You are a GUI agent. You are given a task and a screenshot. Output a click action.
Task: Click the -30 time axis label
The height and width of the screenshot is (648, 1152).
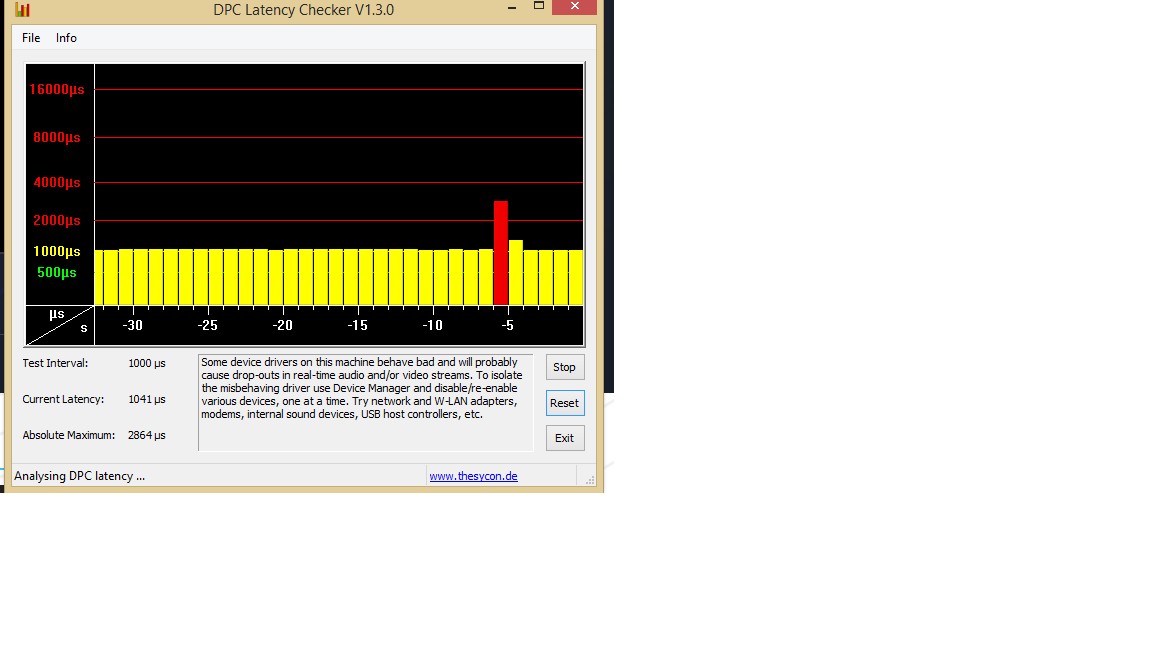[132, 325]
